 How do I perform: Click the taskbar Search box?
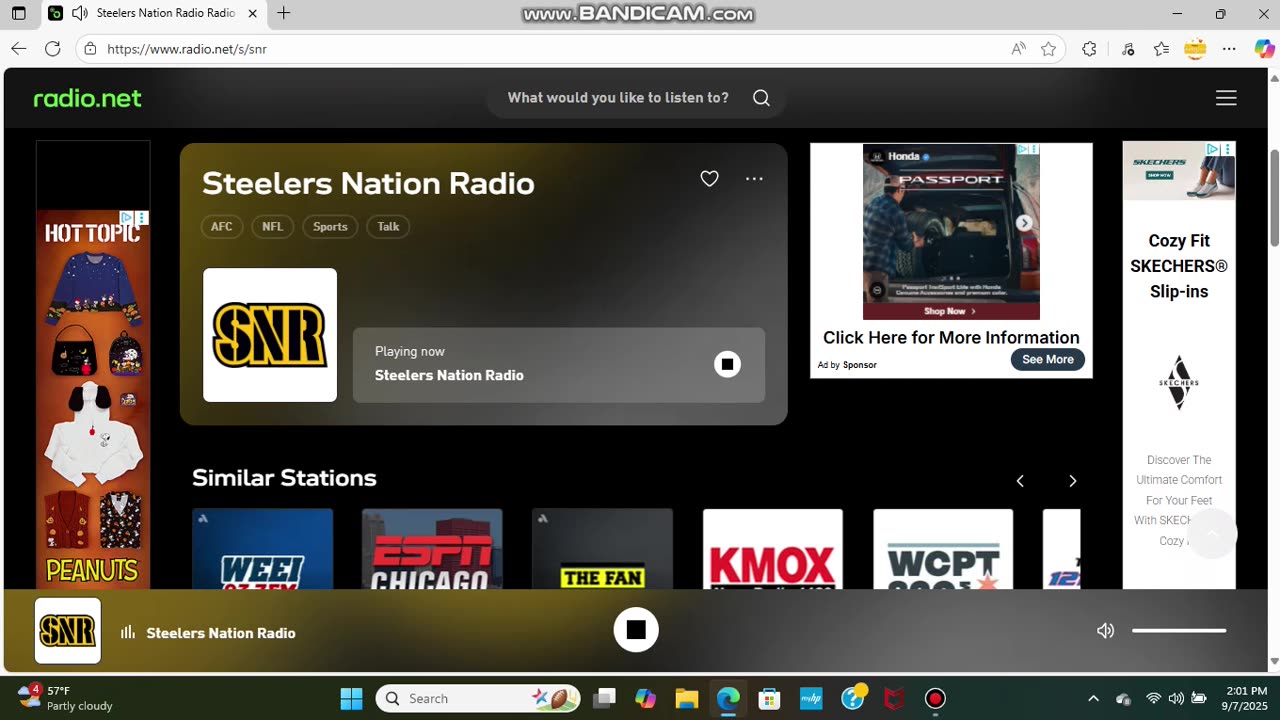pos(478,698)
